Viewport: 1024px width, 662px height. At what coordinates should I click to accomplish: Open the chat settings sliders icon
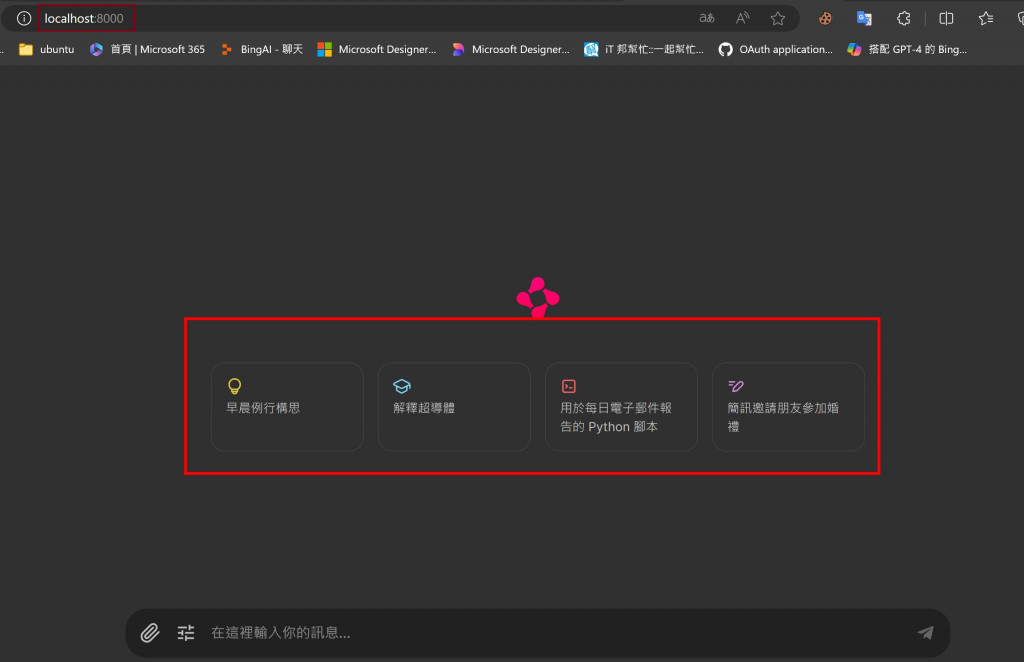186,633
